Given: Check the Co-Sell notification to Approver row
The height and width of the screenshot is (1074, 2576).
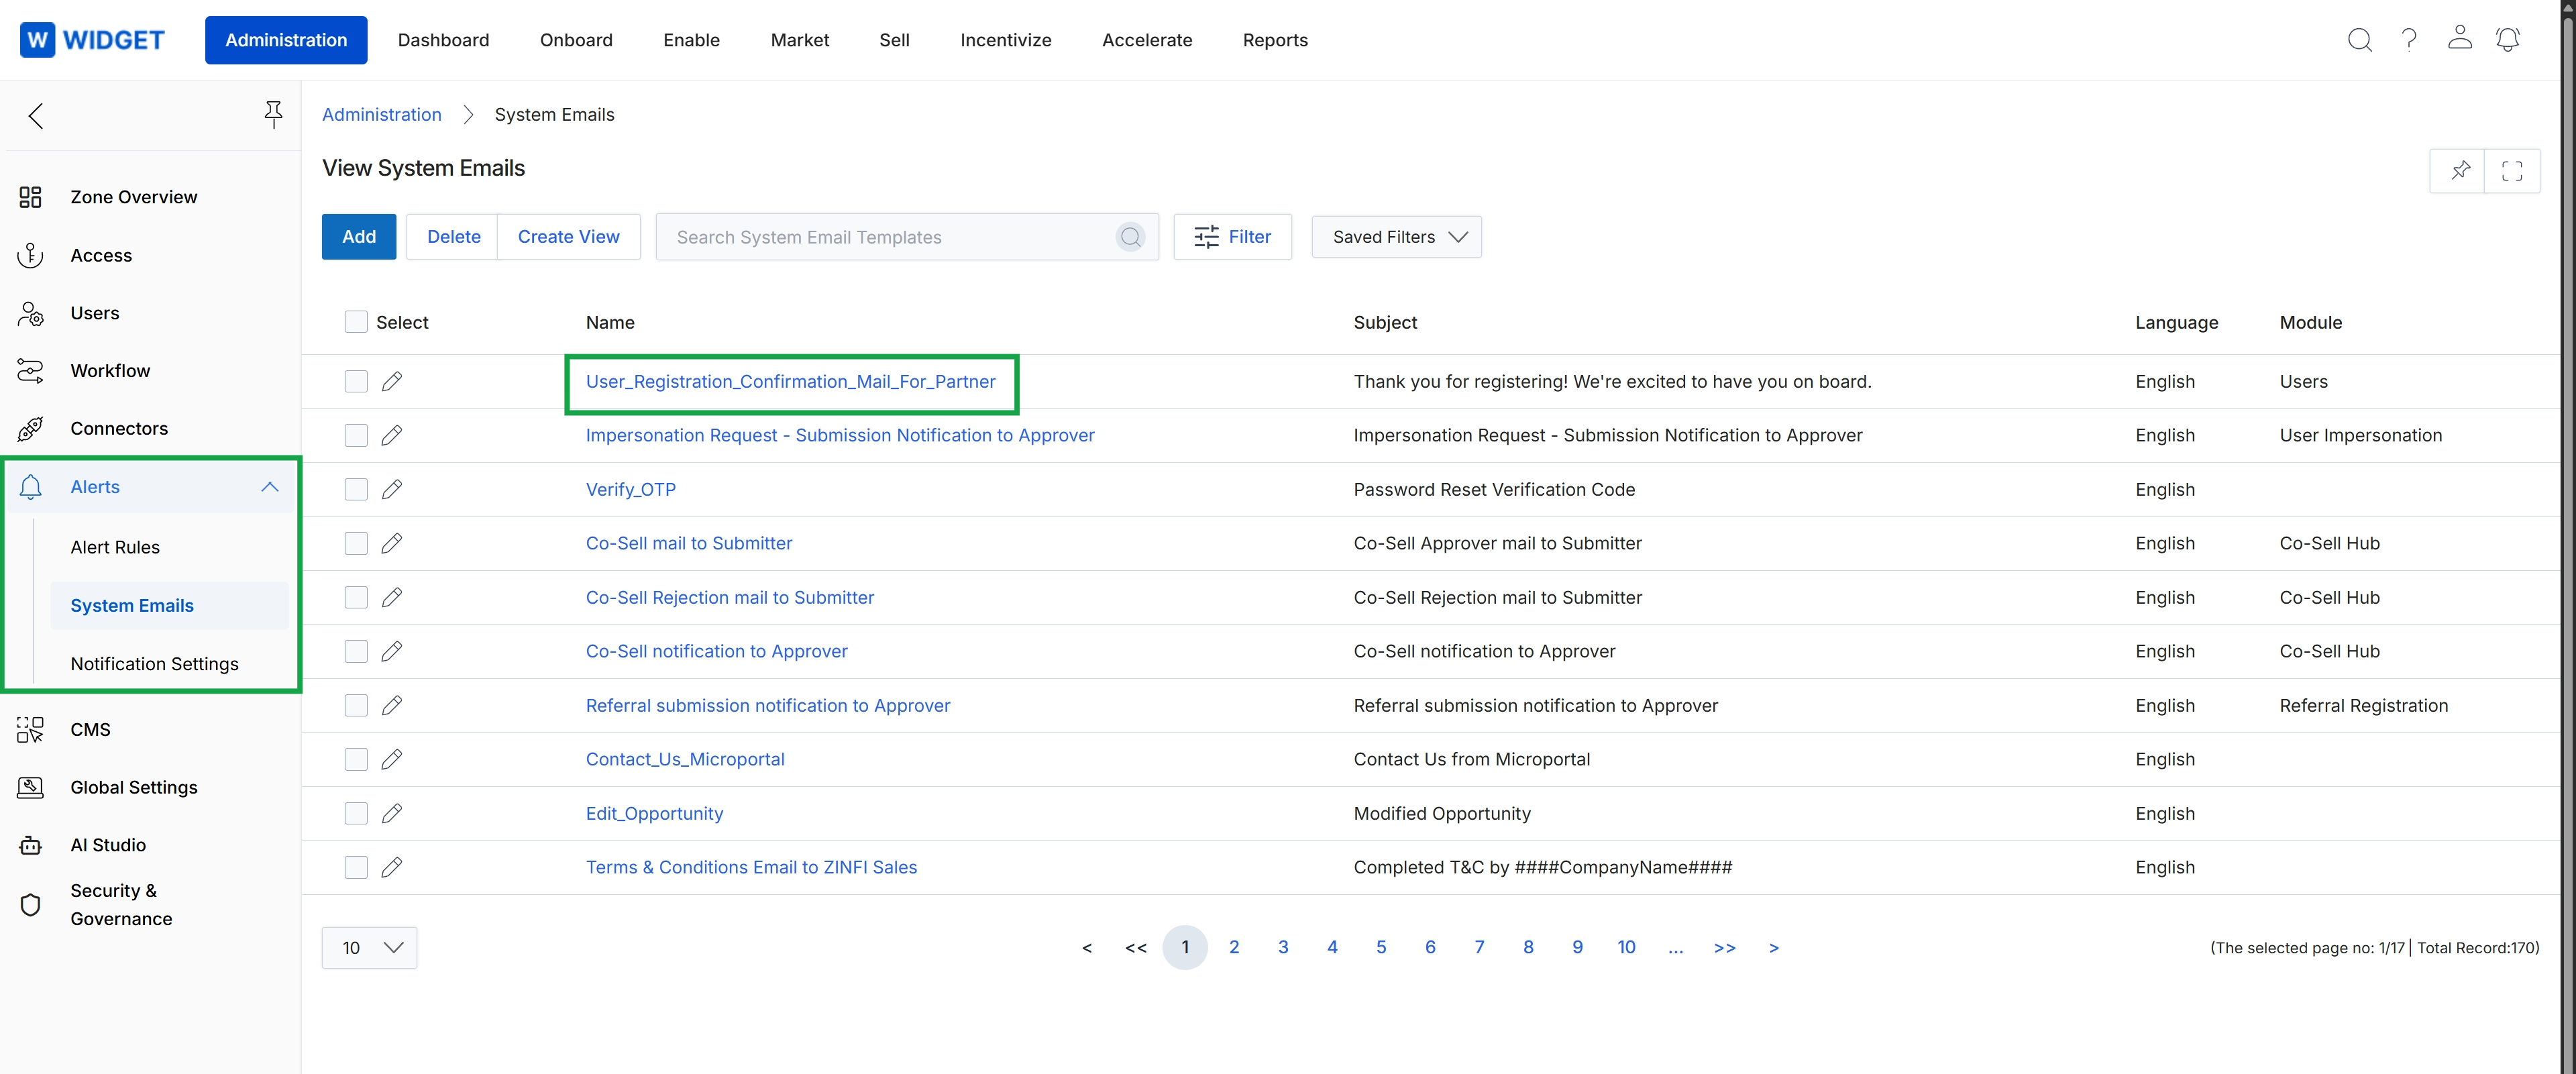Looking at the screenshot, I should pos(356,651).
